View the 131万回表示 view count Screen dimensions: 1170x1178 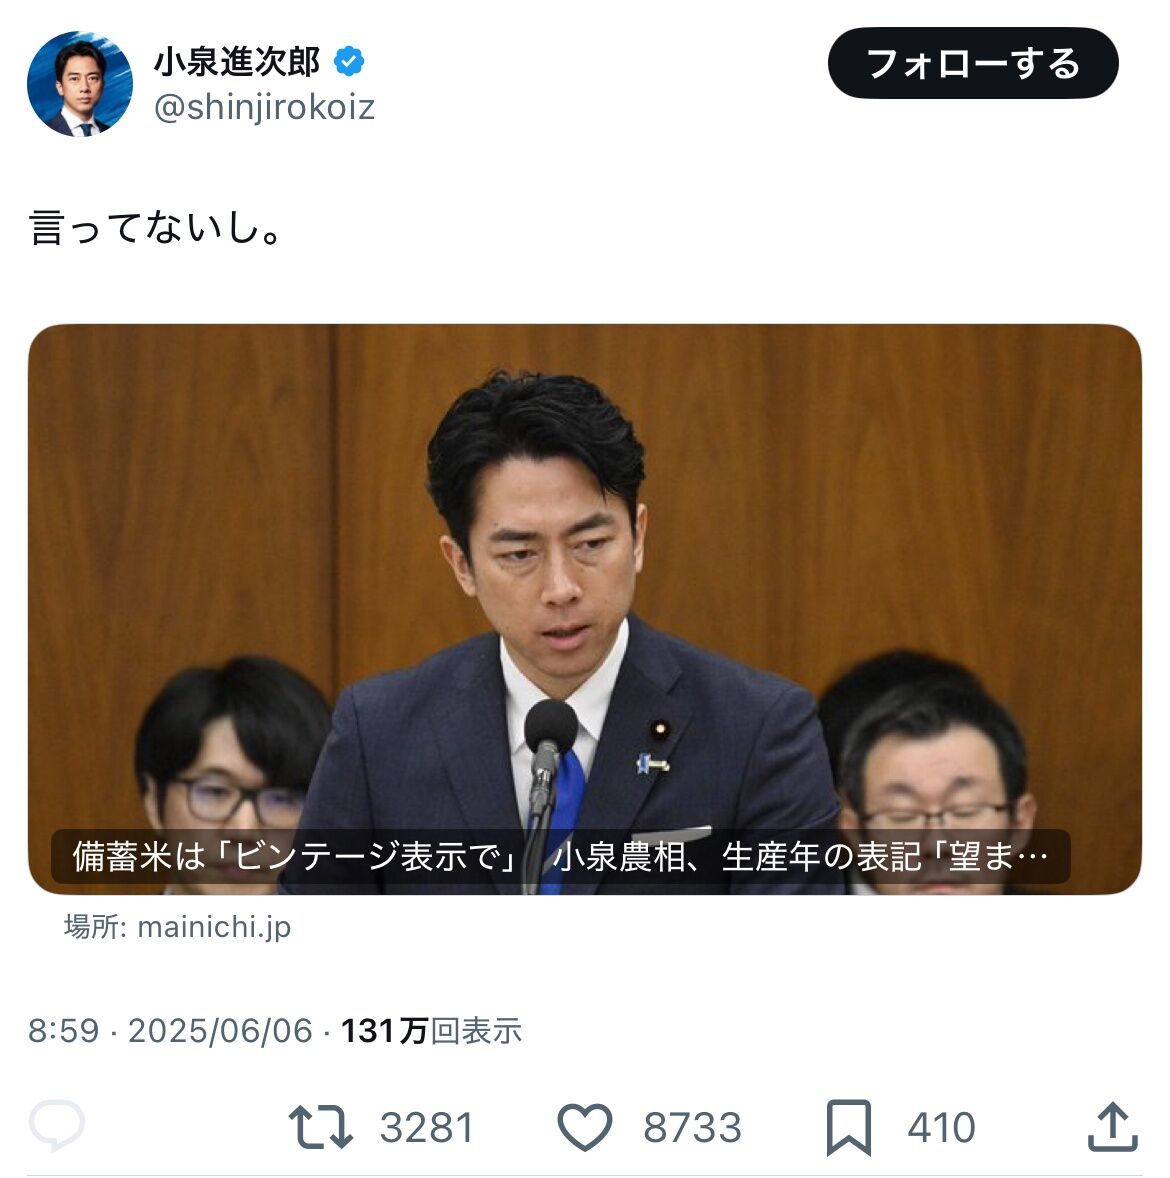(431, 1031)
